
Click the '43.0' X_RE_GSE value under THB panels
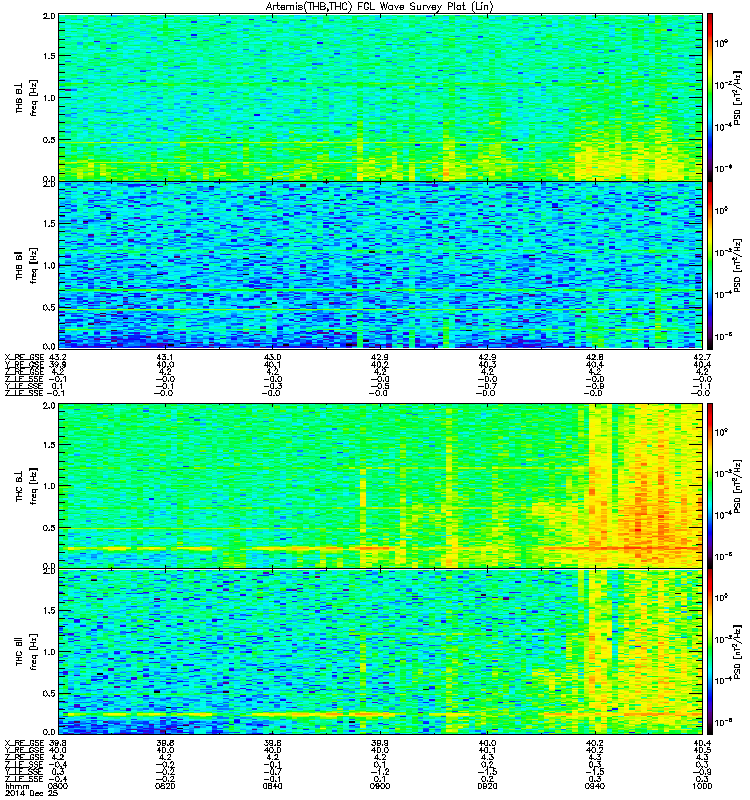point(272,357)
